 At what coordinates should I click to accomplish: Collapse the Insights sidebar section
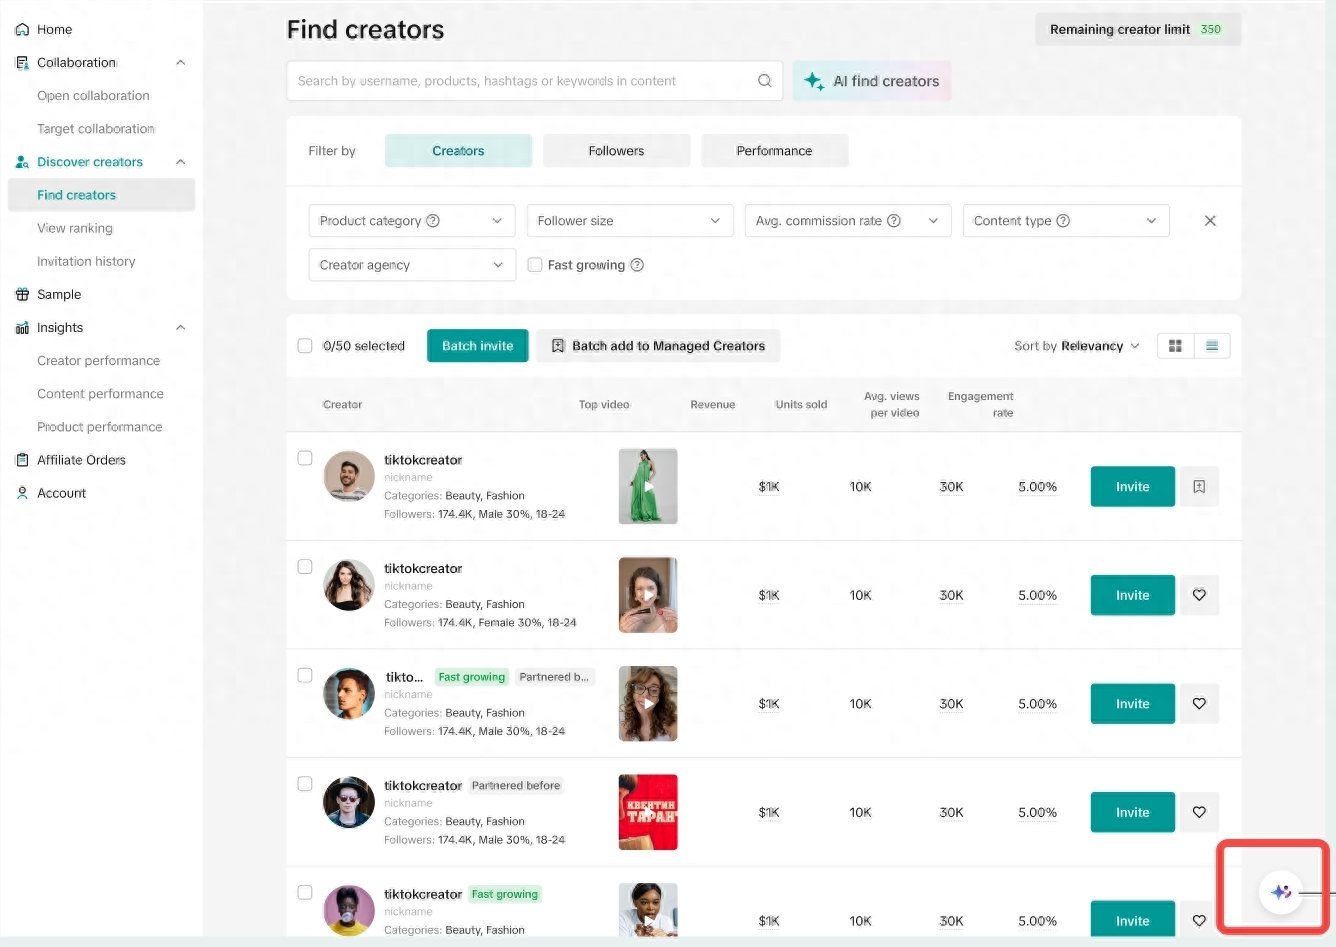(x=181, y=328)
